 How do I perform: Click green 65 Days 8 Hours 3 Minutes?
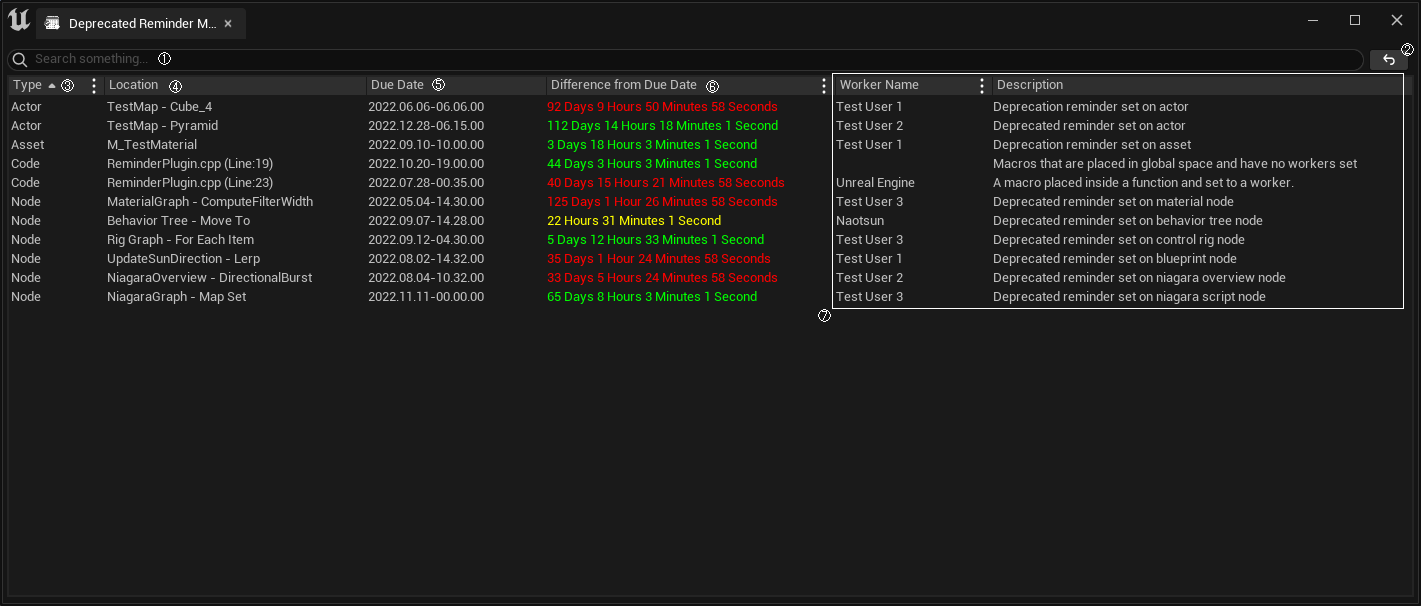point(652,297)
